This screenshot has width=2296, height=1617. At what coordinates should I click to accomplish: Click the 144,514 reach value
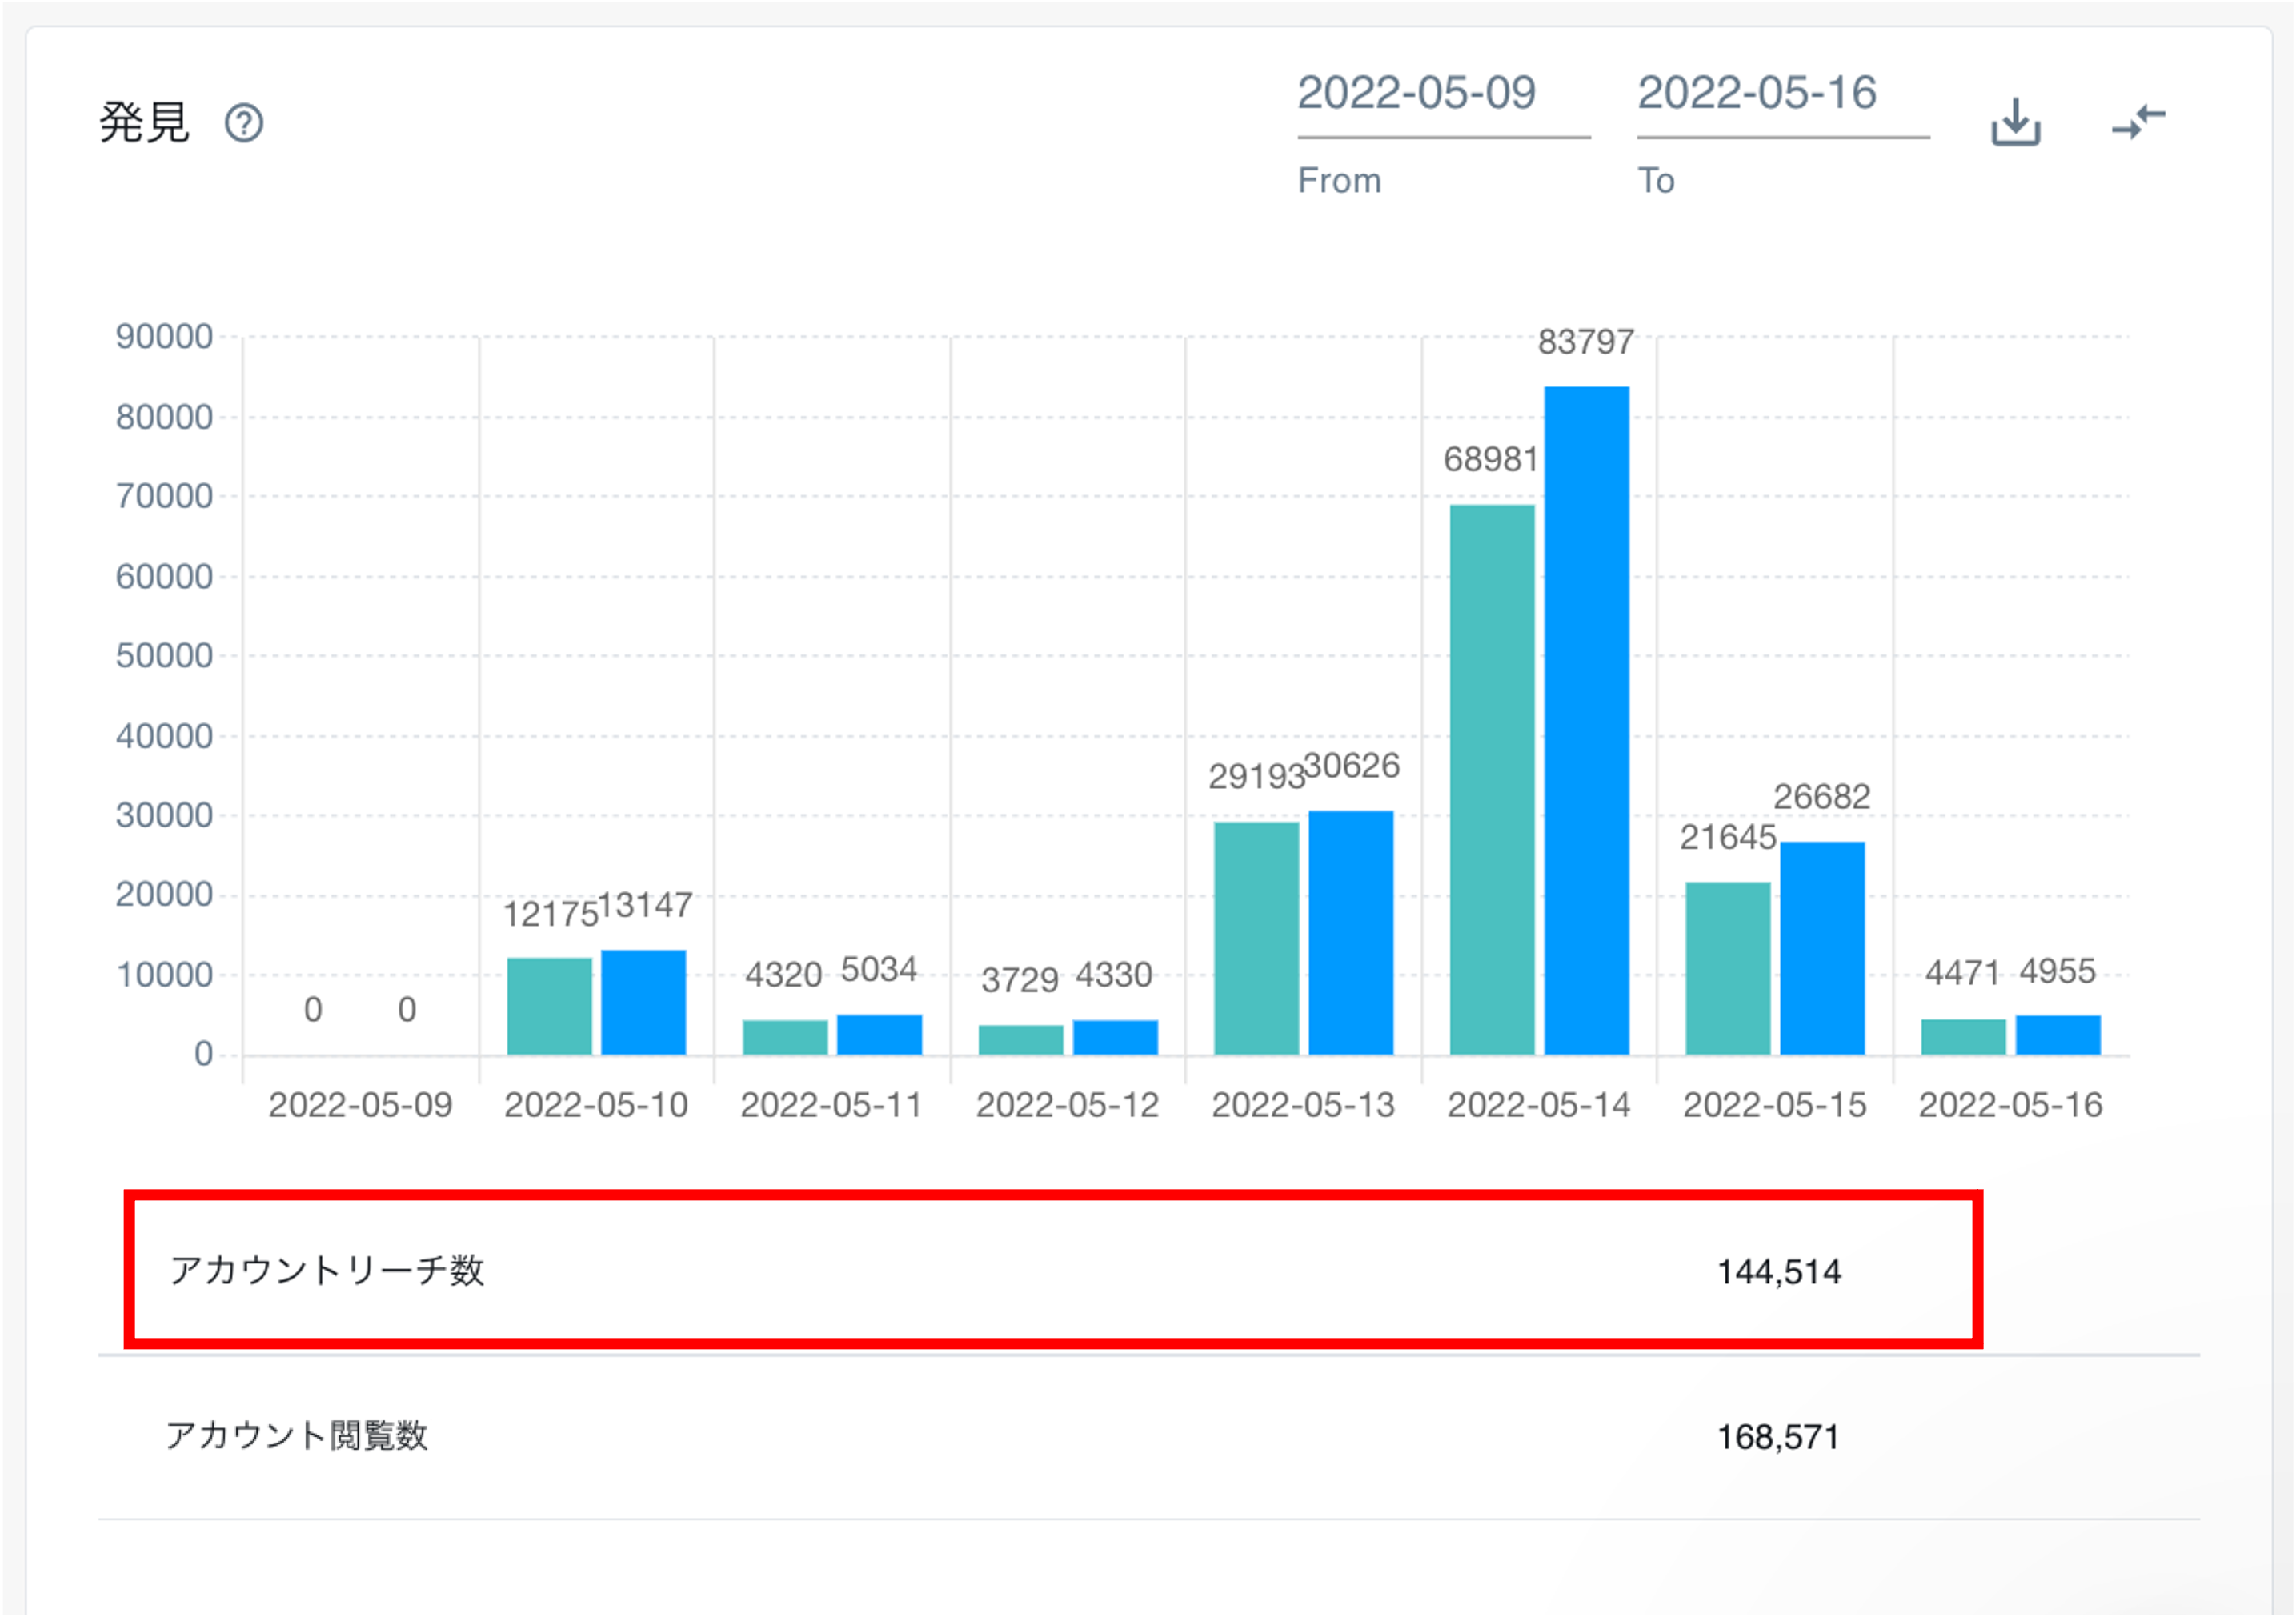pyautogui.click(x=1778, y=1272)
